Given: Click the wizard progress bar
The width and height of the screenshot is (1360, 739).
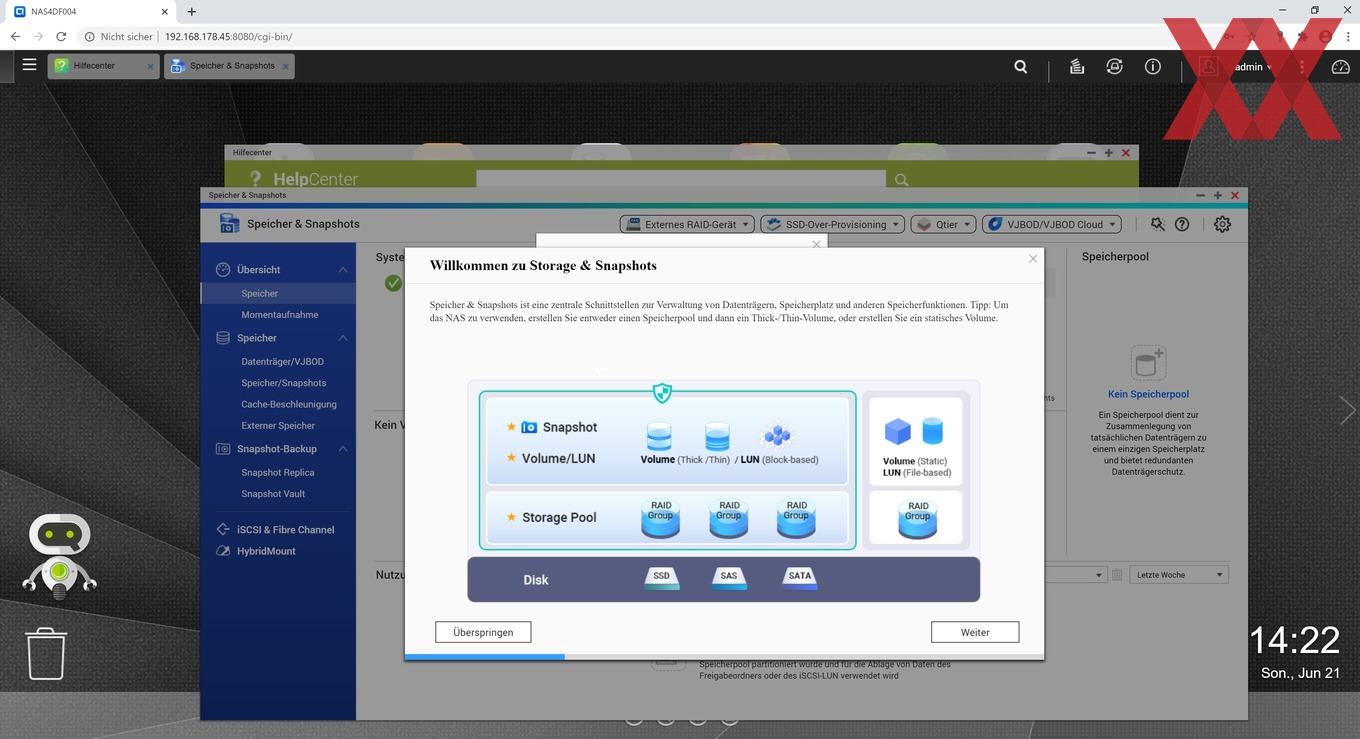Looking at the screenshot, I should pyautogui.click(x=724, y=657).
